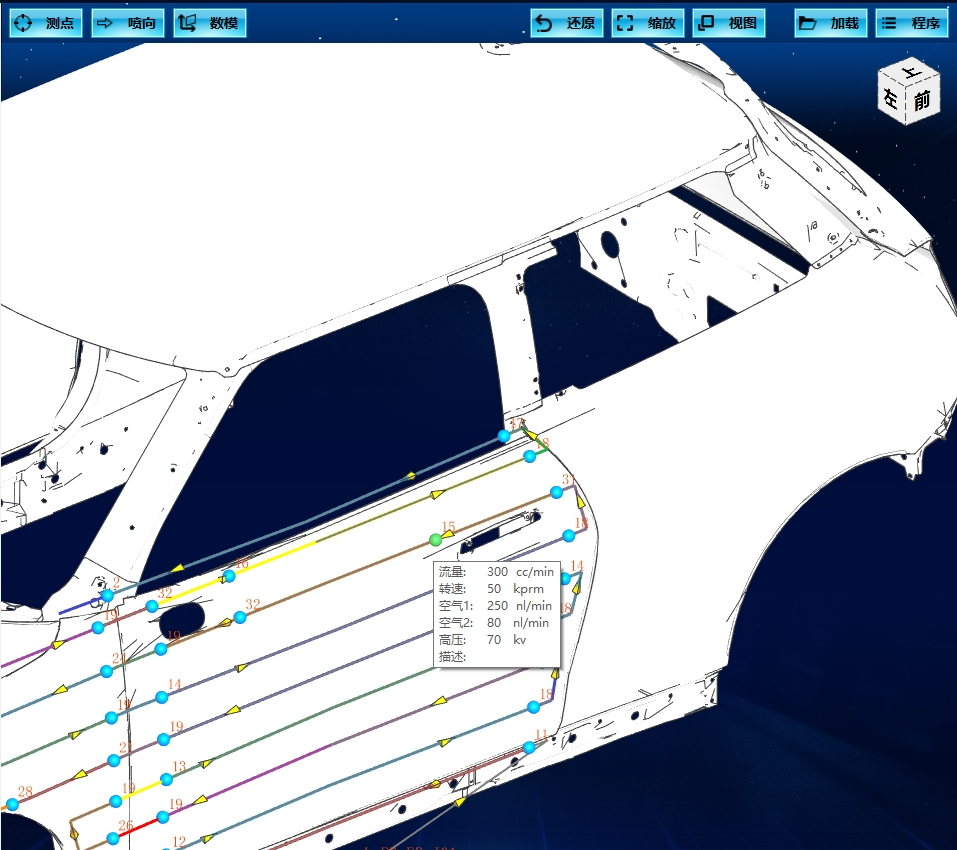The height and width of the screenshot is (850, 957).
Task: Select the 前 face of view cube
Action: click(922, 101)
